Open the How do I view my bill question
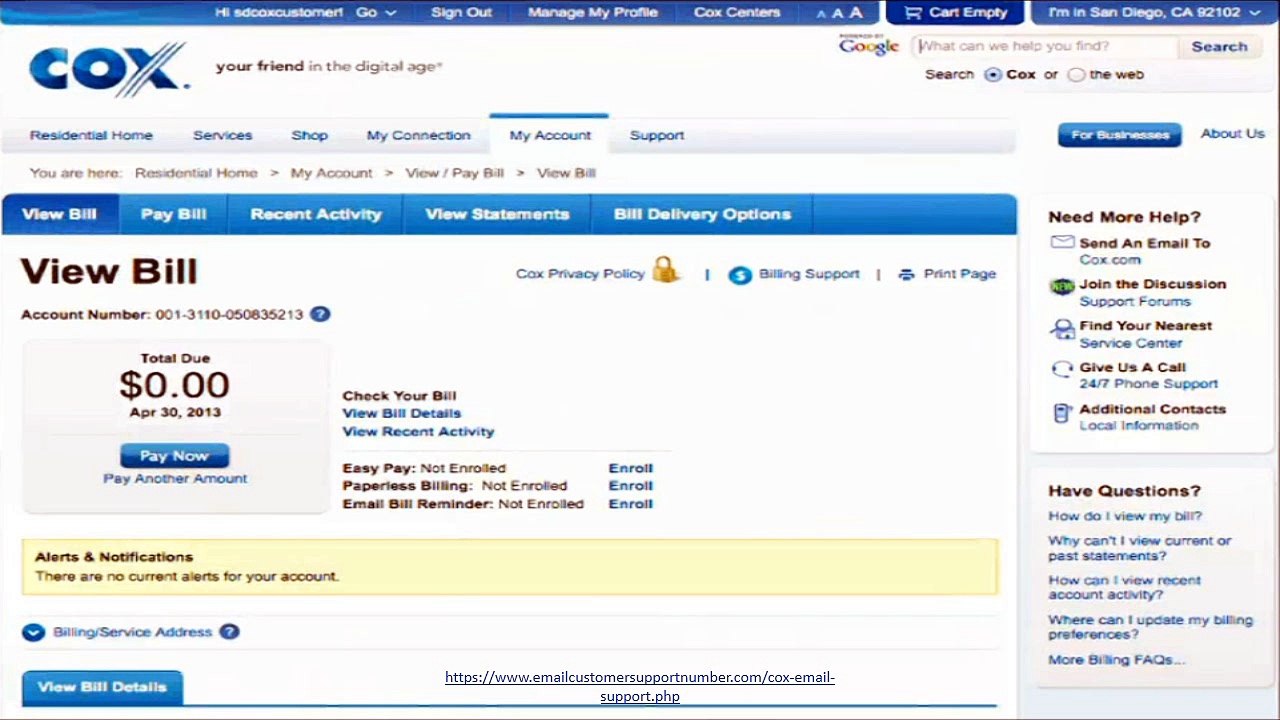Viewport: 1280px width, 720px height. click(x=1125, y=516)
